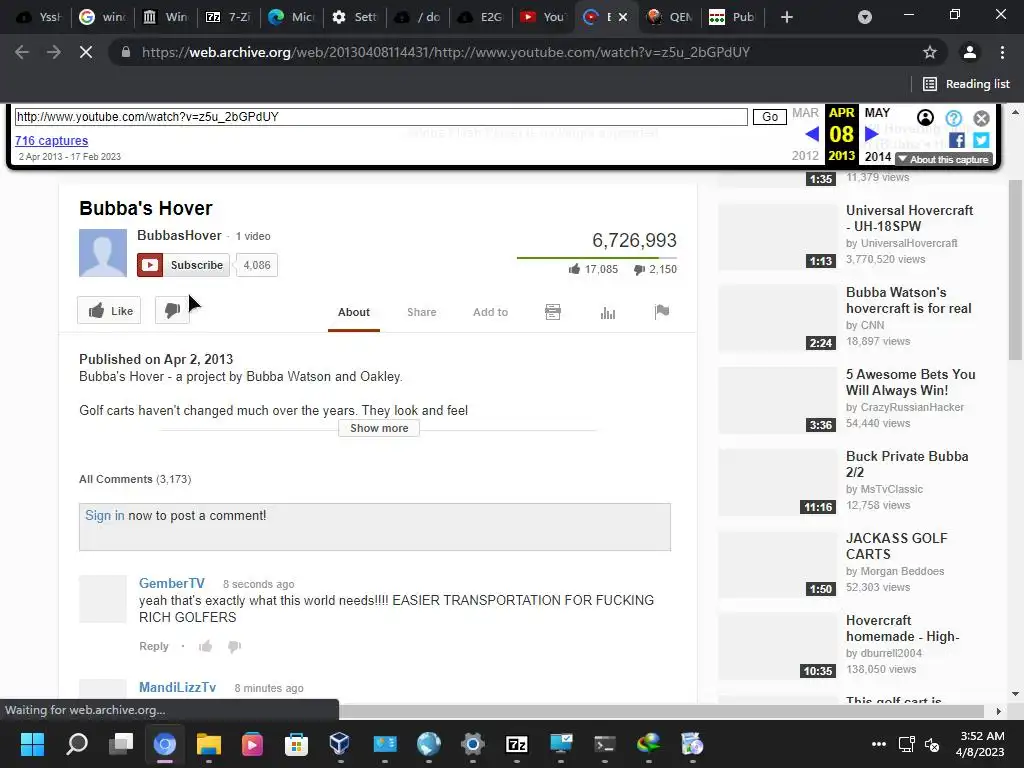The width and height of the screenshot is (1024, 768).
Task: Open 5 Awesome Bets You Will Always Win
Action: tap(910, 382)
